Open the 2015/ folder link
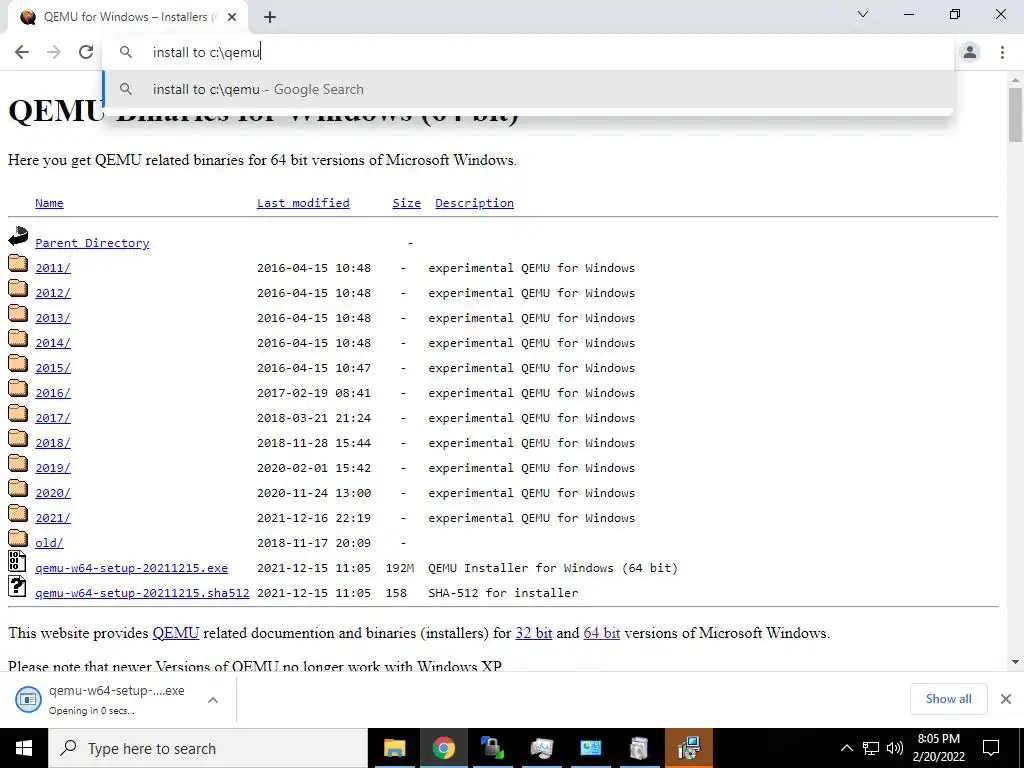Screen dimensions: 1024x768 point(53,368)
